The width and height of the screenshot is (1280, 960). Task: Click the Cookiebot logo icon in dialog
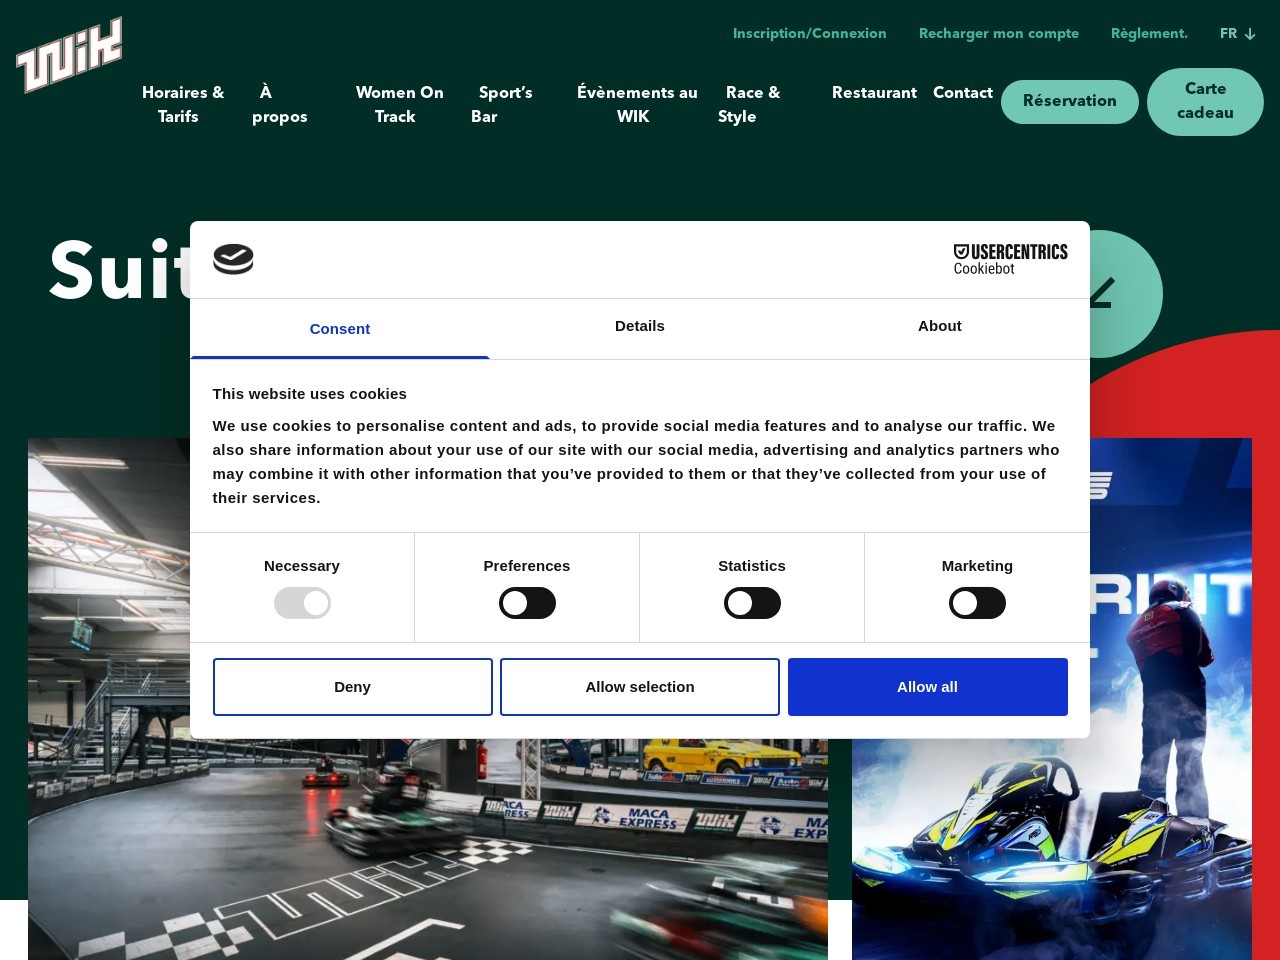point(233,259)
